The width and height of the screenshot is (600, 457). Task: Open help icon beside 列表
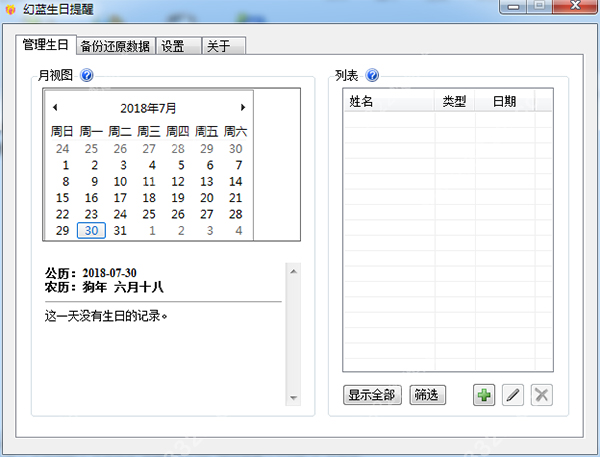[x=372, y=75]
